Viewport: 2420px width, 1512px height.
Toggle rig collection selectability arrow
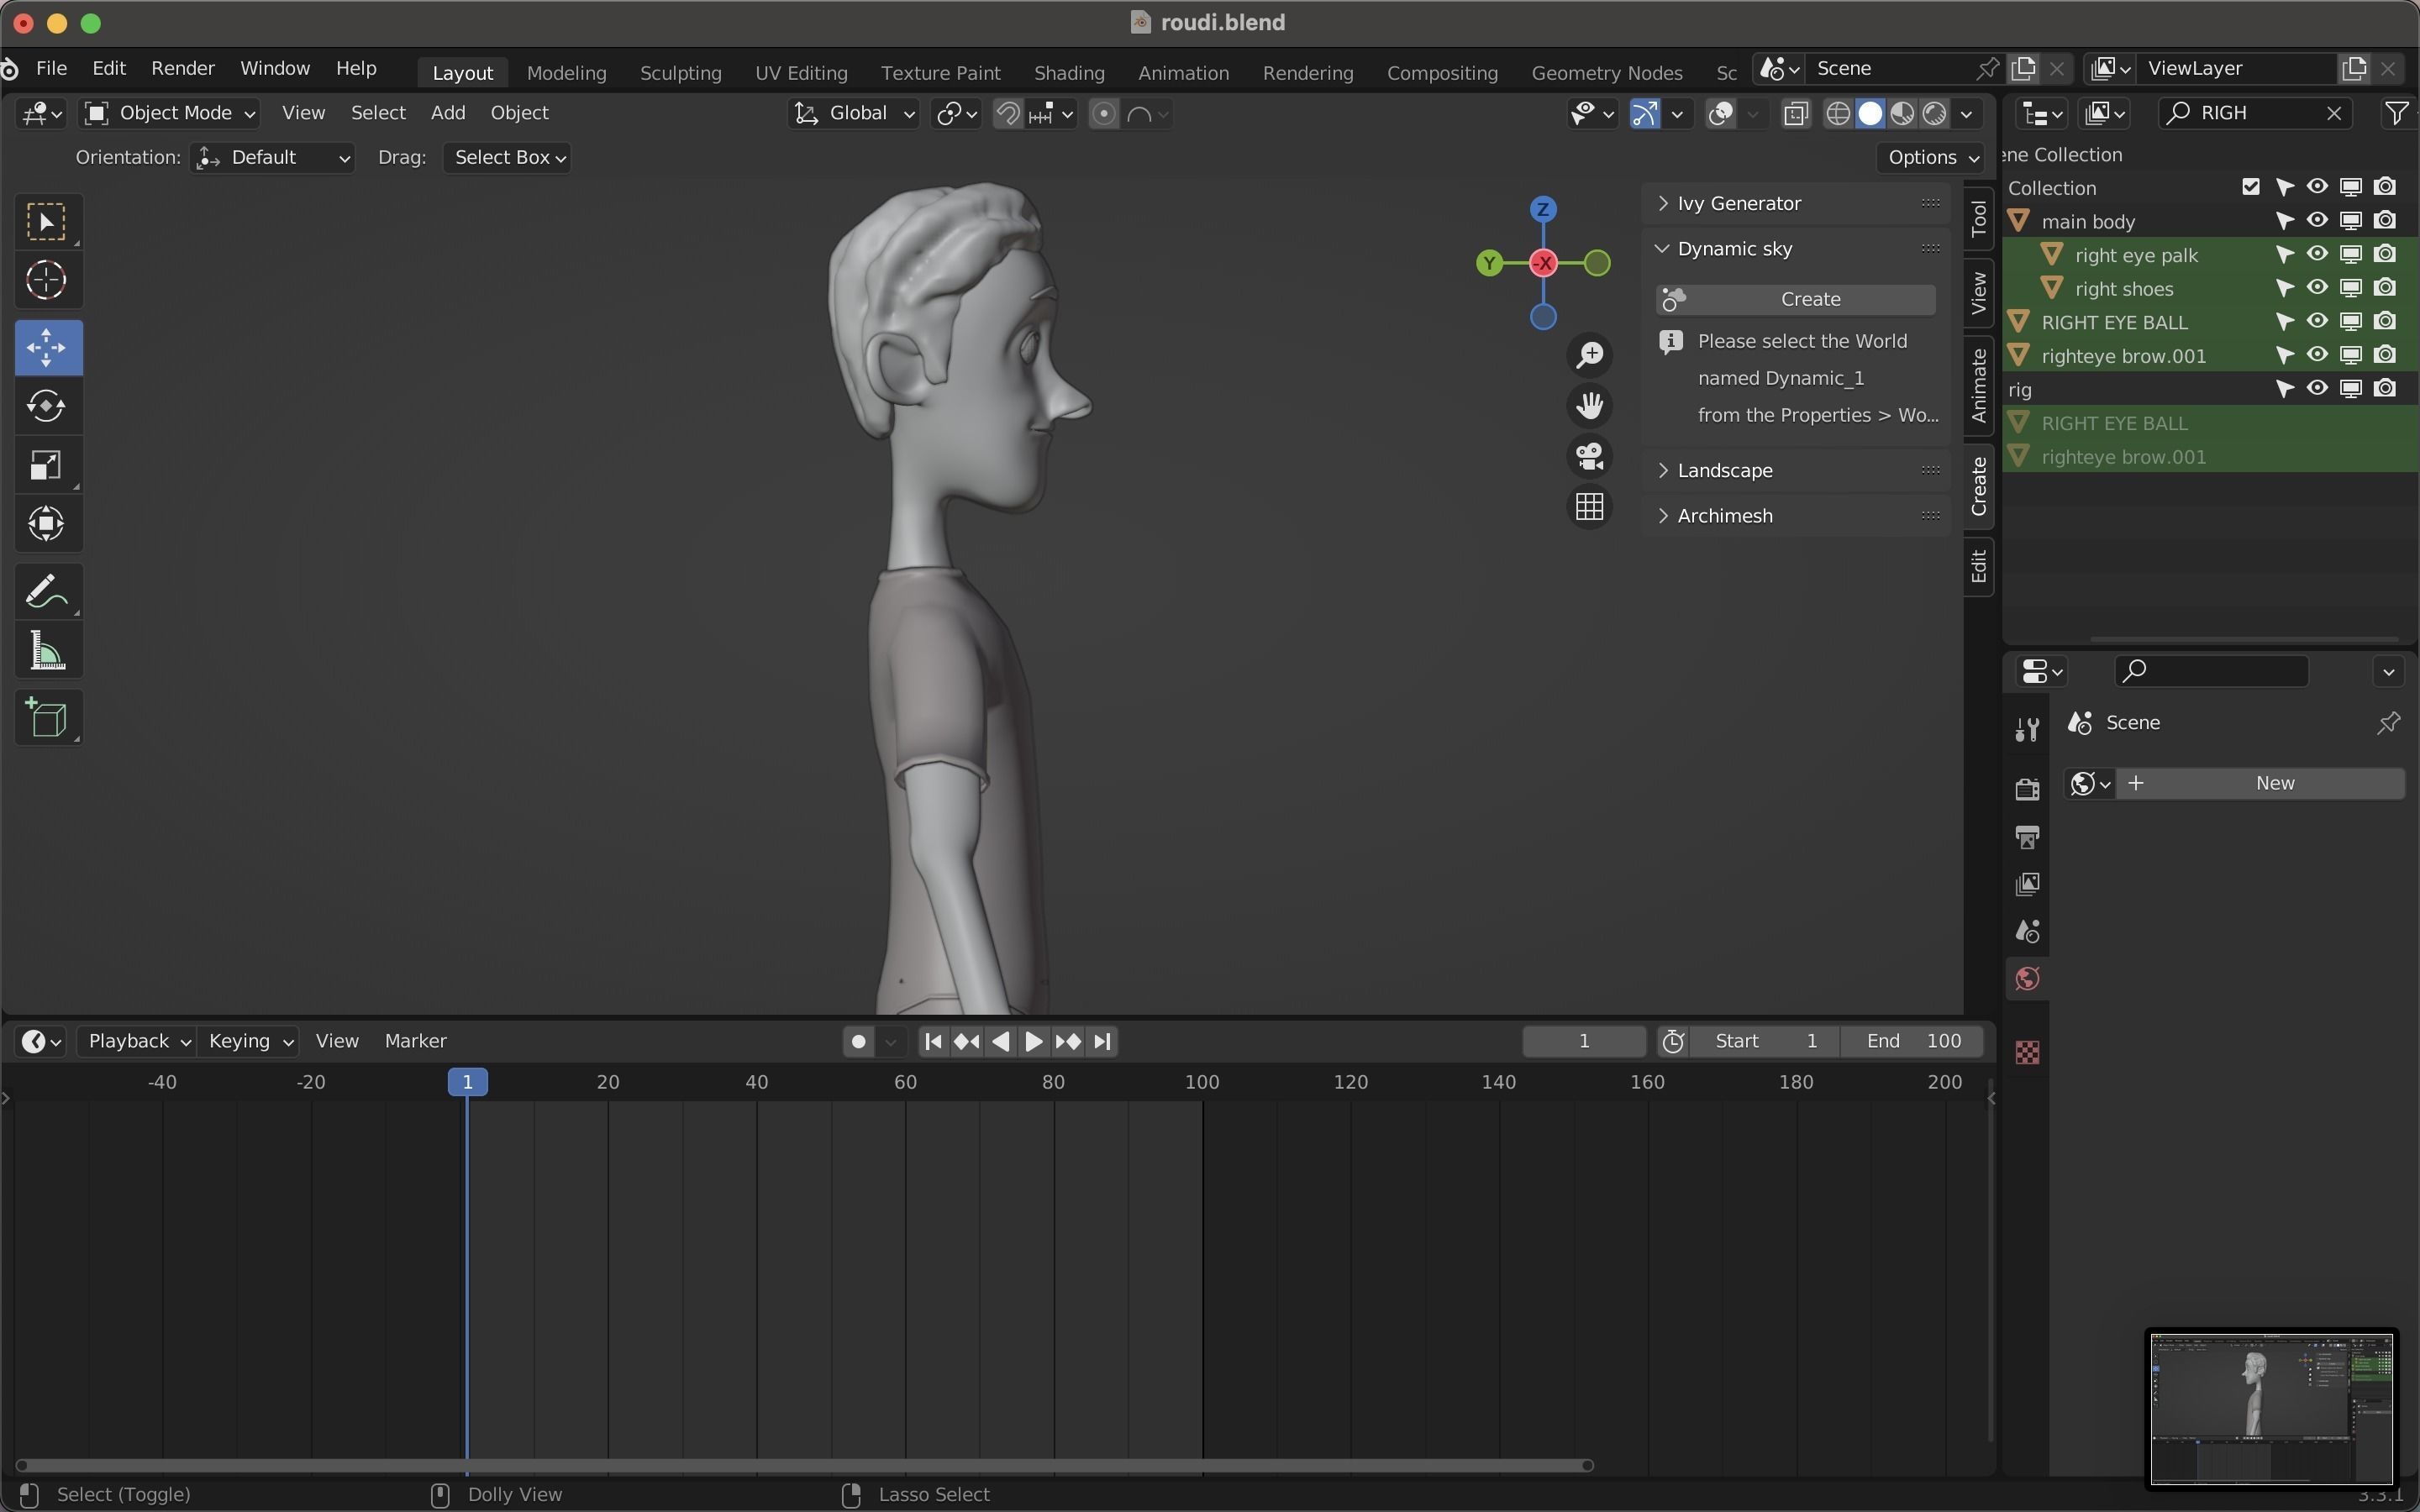[x=2284, y=389]
